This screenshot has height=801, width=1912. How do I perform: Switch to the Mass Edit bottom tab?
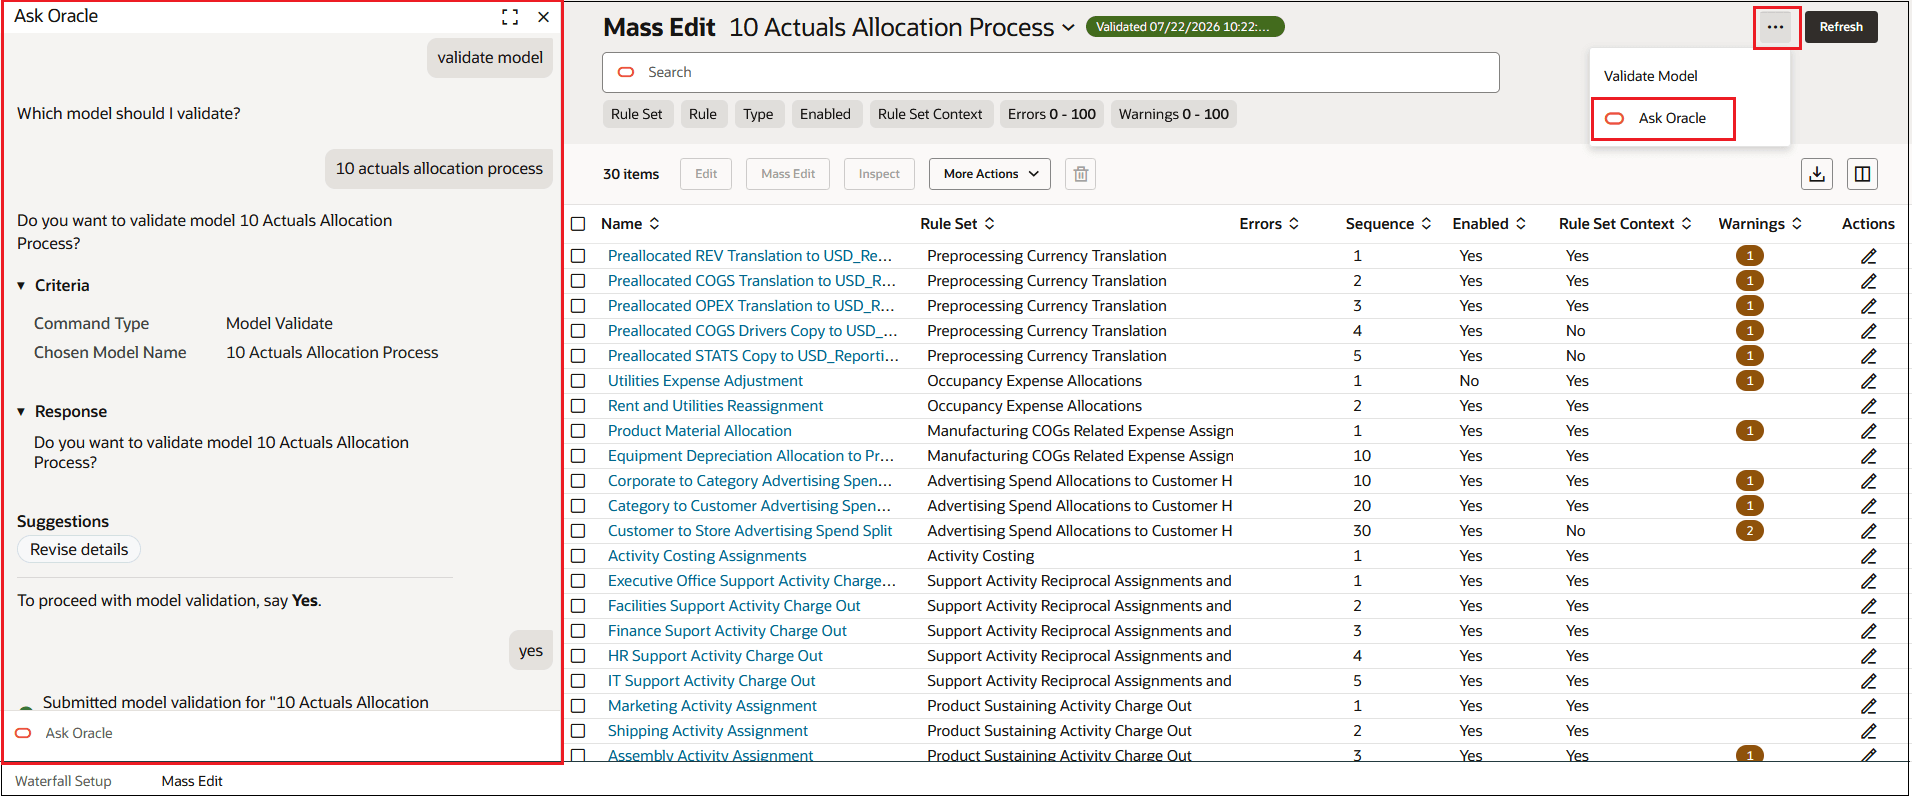tap(192, 781)
